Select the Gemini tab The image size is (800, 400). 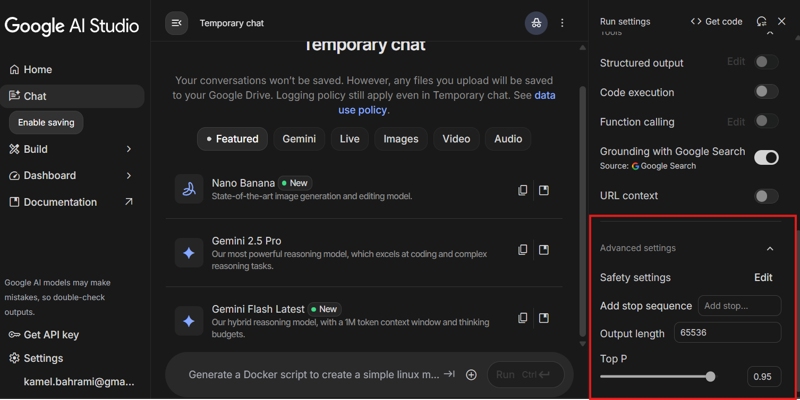tap(299, 139)
